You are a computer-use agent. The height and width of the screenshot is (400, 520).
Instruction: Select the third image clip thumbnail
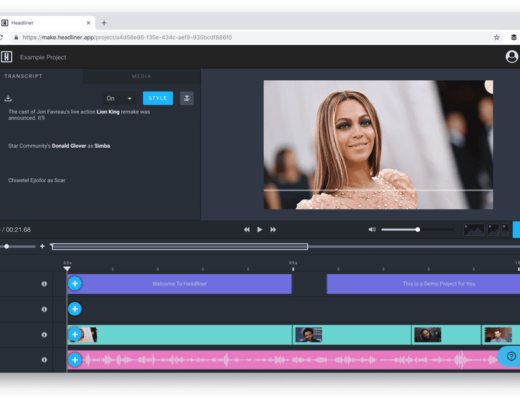click(428, 334)
